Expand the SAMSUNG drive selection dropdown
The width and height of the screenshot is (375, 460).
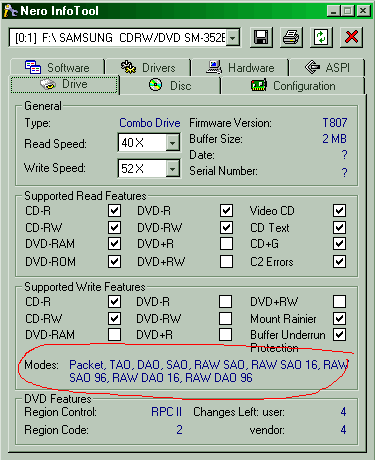pos(233,38)
